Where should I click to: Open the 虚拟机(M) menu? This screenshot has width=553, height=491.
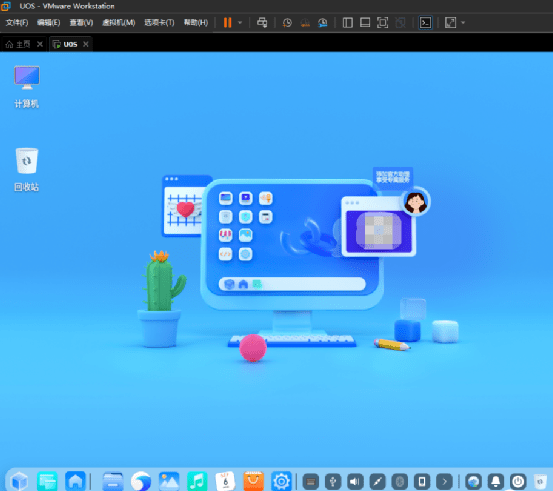(x=118, y=23)
